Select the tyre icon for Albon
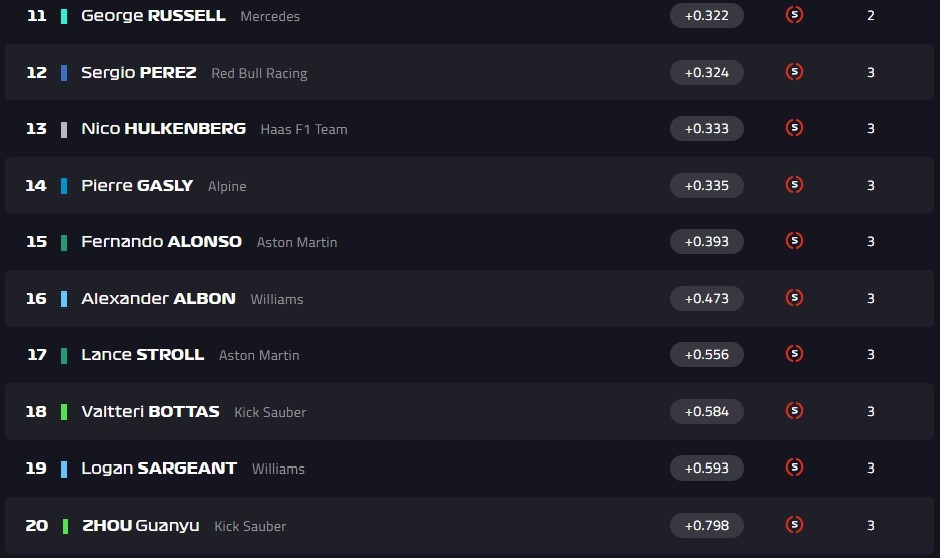 point(795,298)
